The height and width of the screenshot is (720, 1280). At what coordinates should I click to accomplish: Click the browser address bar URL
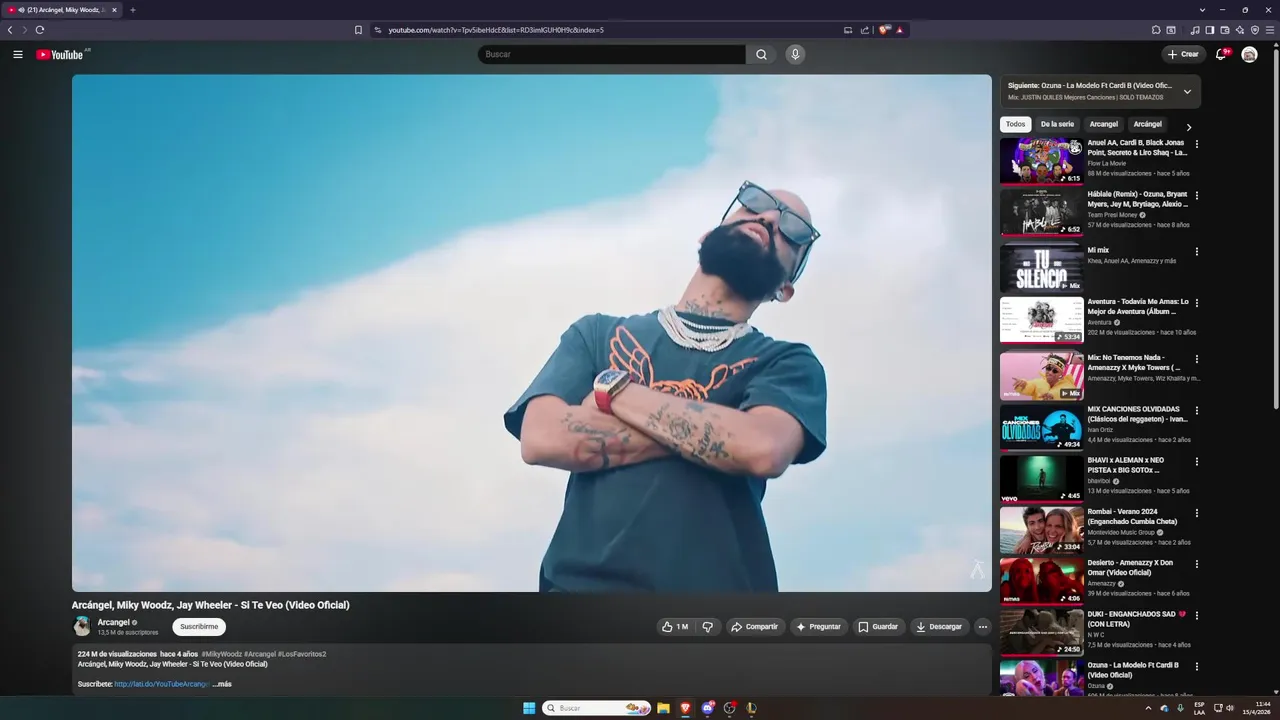coord(496,30)
